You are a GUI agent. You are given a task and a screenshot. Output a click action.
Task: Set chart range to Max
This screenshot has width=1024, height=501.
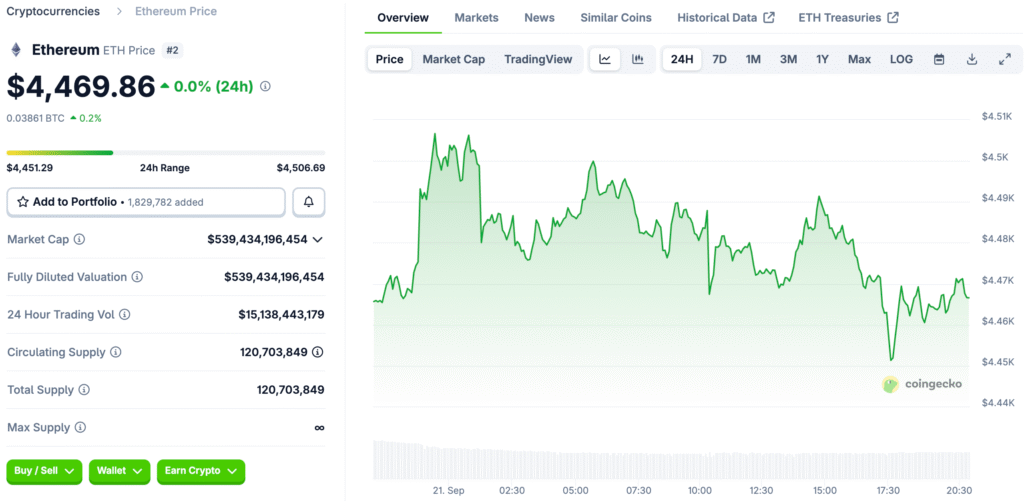click(859, 59)
